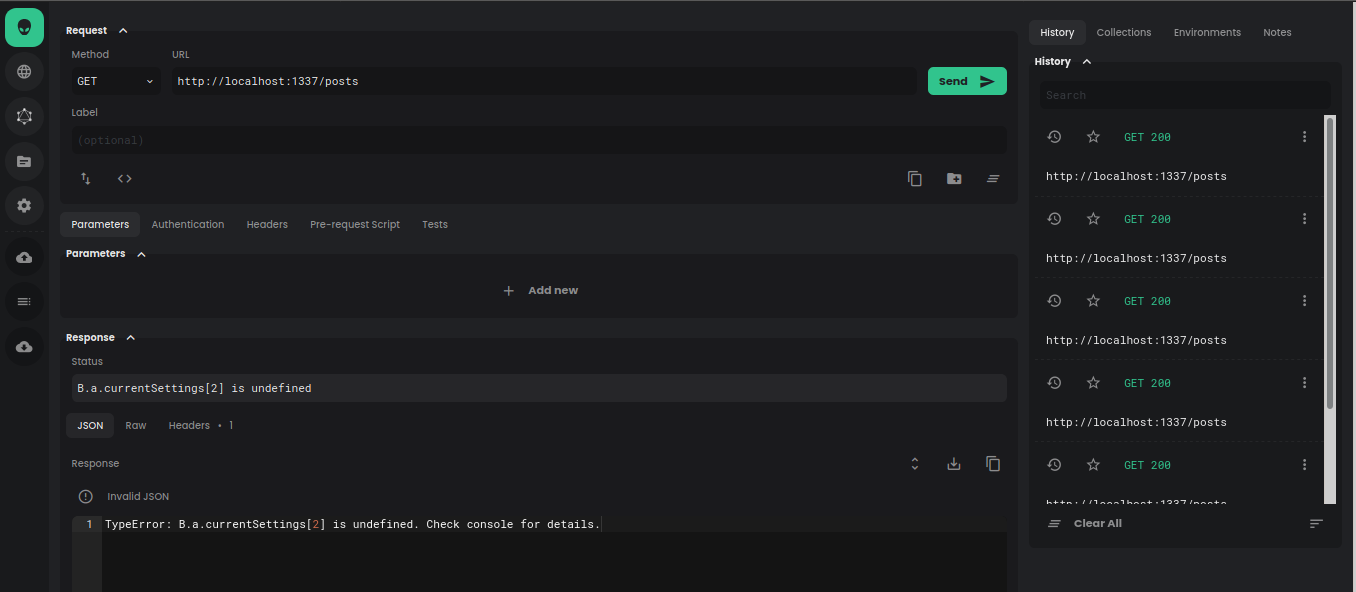
Task: Click the cloud upload icon in sidebar
Action: 24,257
